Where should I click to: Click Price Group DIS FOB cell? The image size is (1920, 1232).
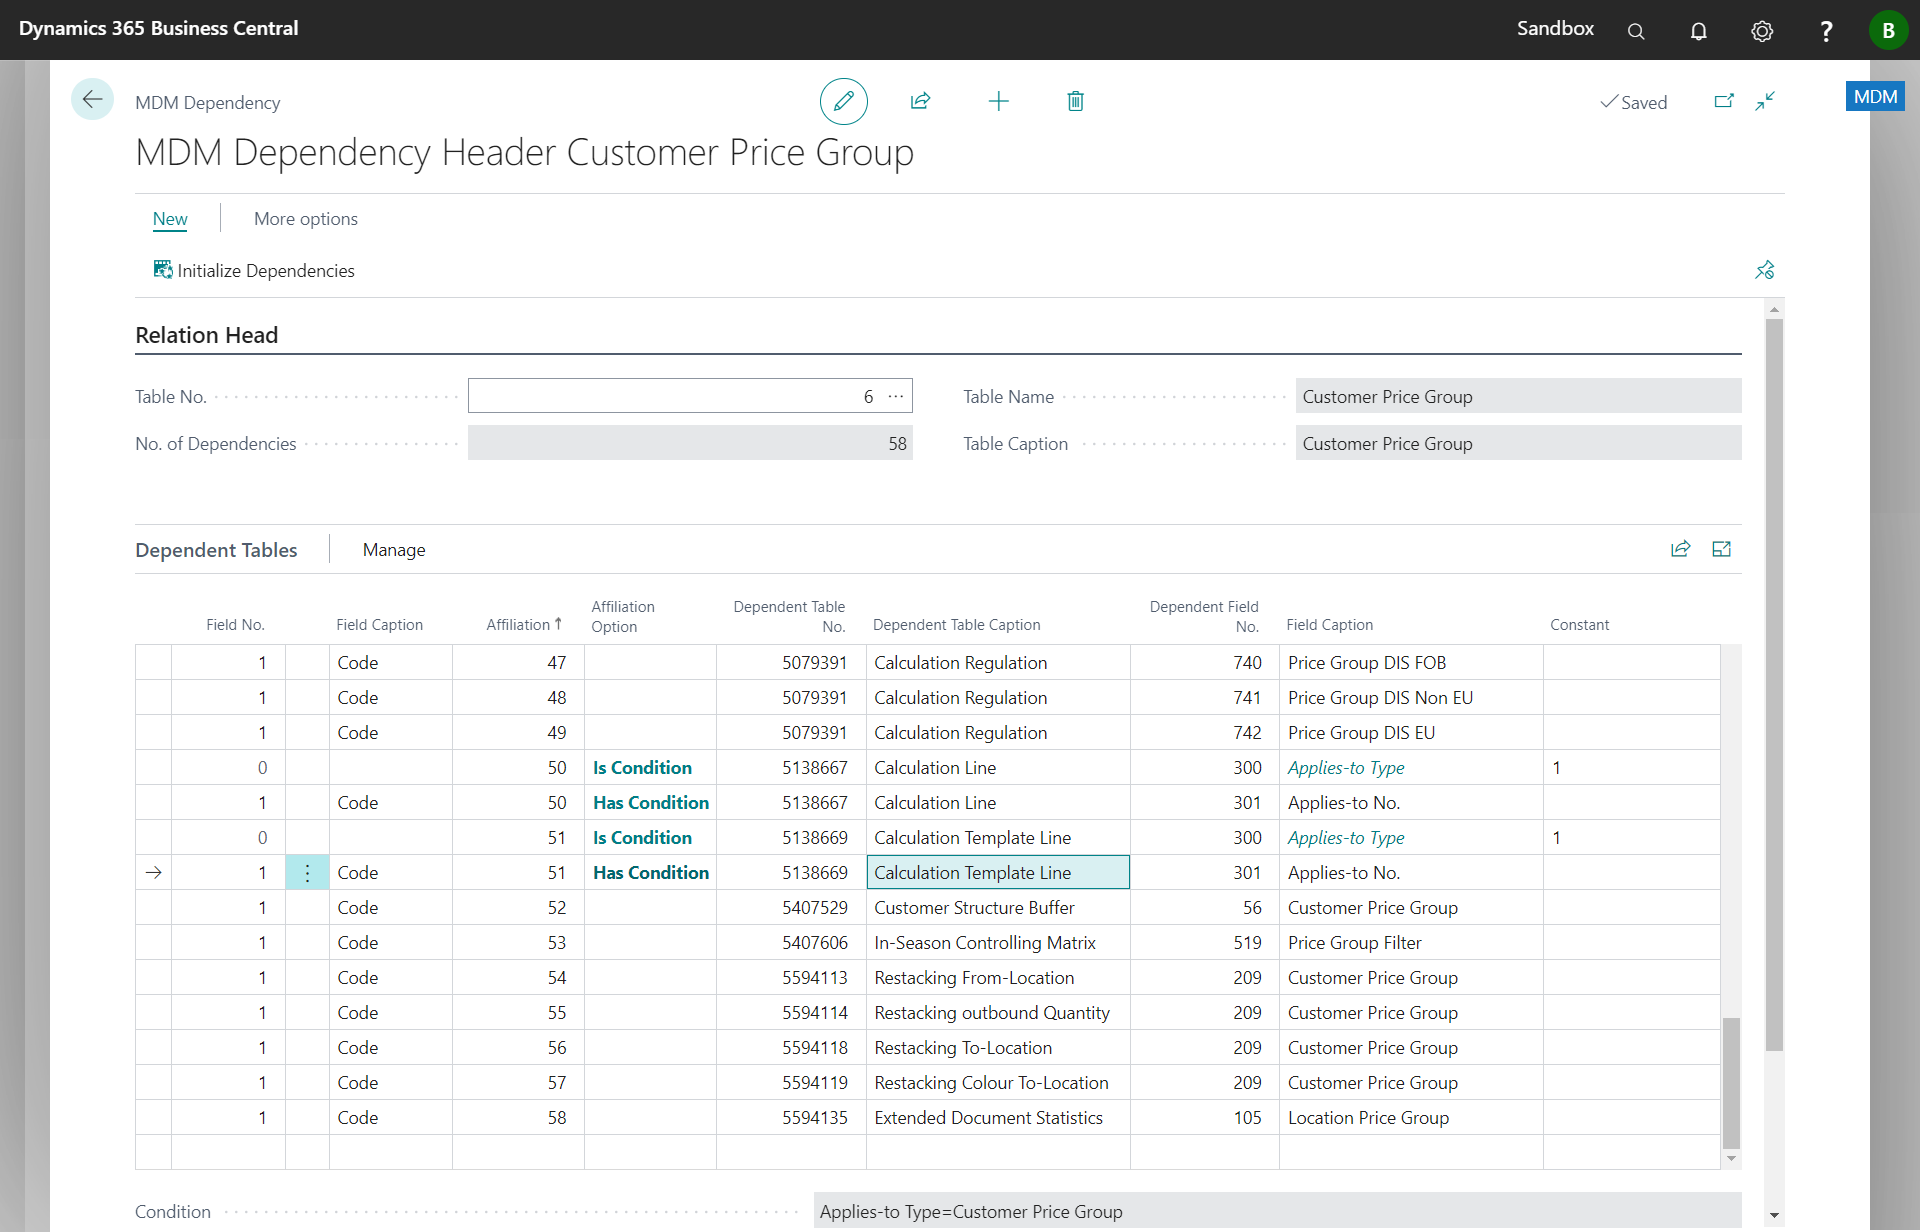[1410, 663]
